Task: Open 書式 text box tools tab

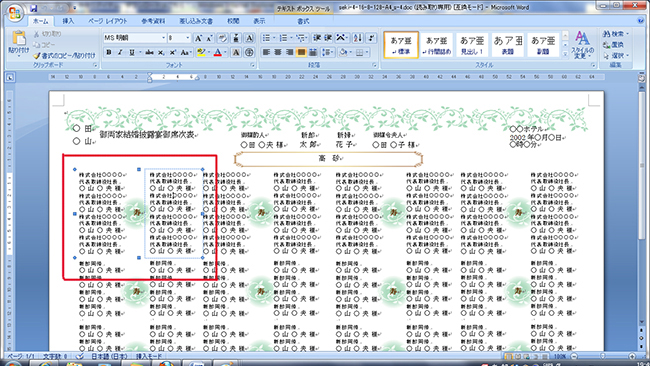Action: pyautogui.click(x=303, y=21)
